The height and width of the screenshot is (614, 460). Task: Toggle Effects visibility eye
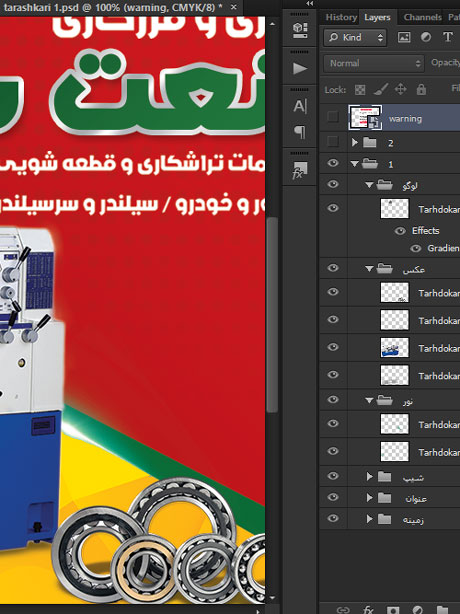click(400, 231)
